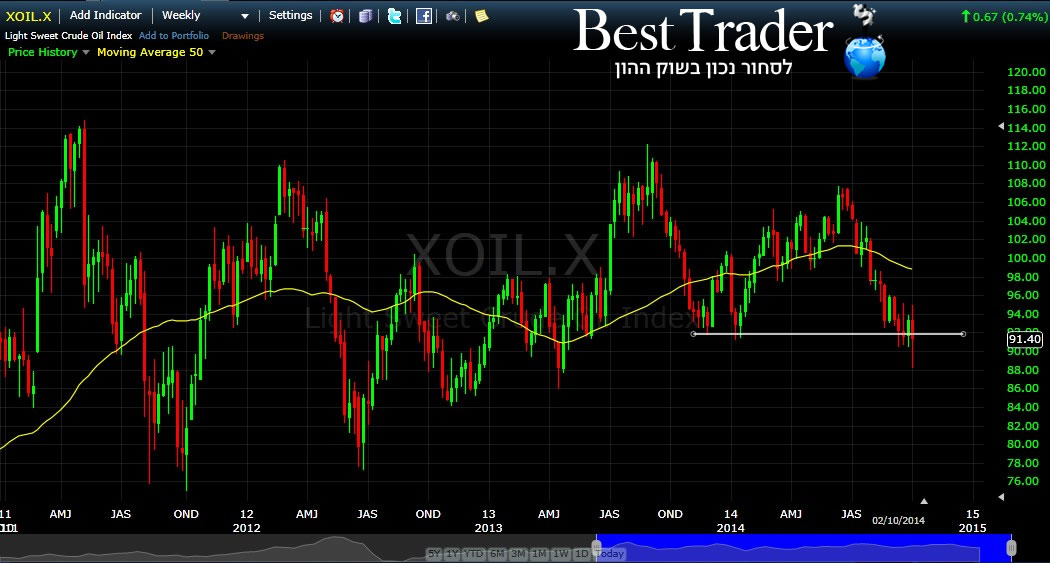Screen dimensions: 1050x563
Task: Click the triangle marker beside 114.00
Action: pos(1000,127)
